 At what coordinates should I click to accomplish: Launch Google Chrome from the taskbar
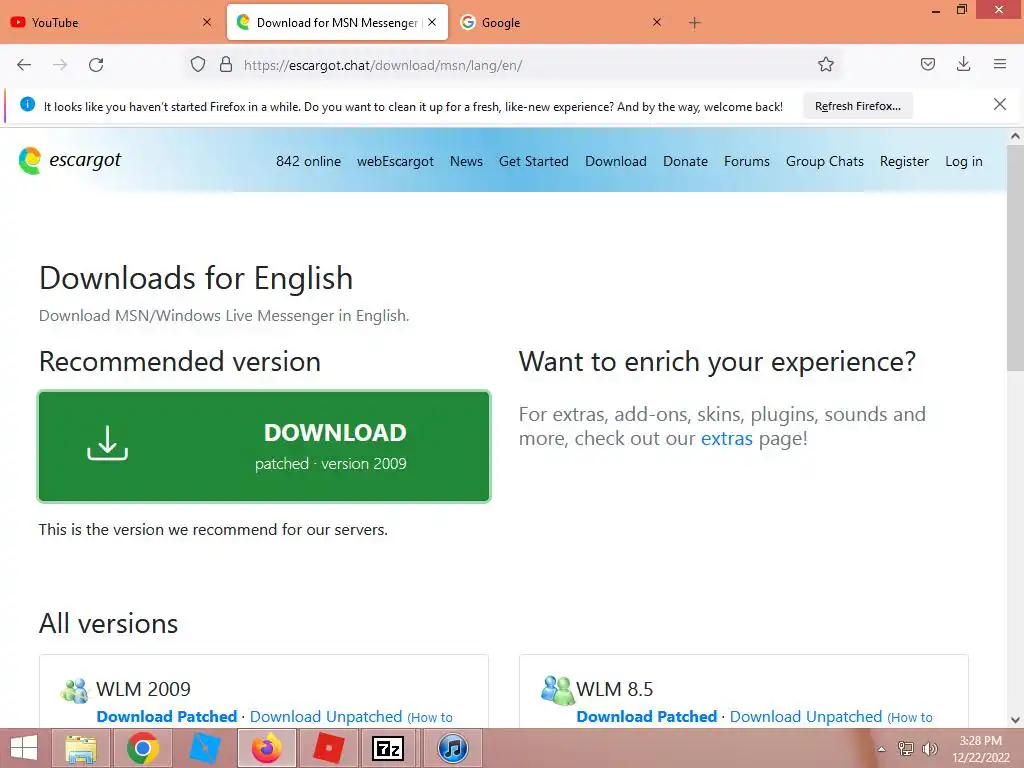point(143,748)
